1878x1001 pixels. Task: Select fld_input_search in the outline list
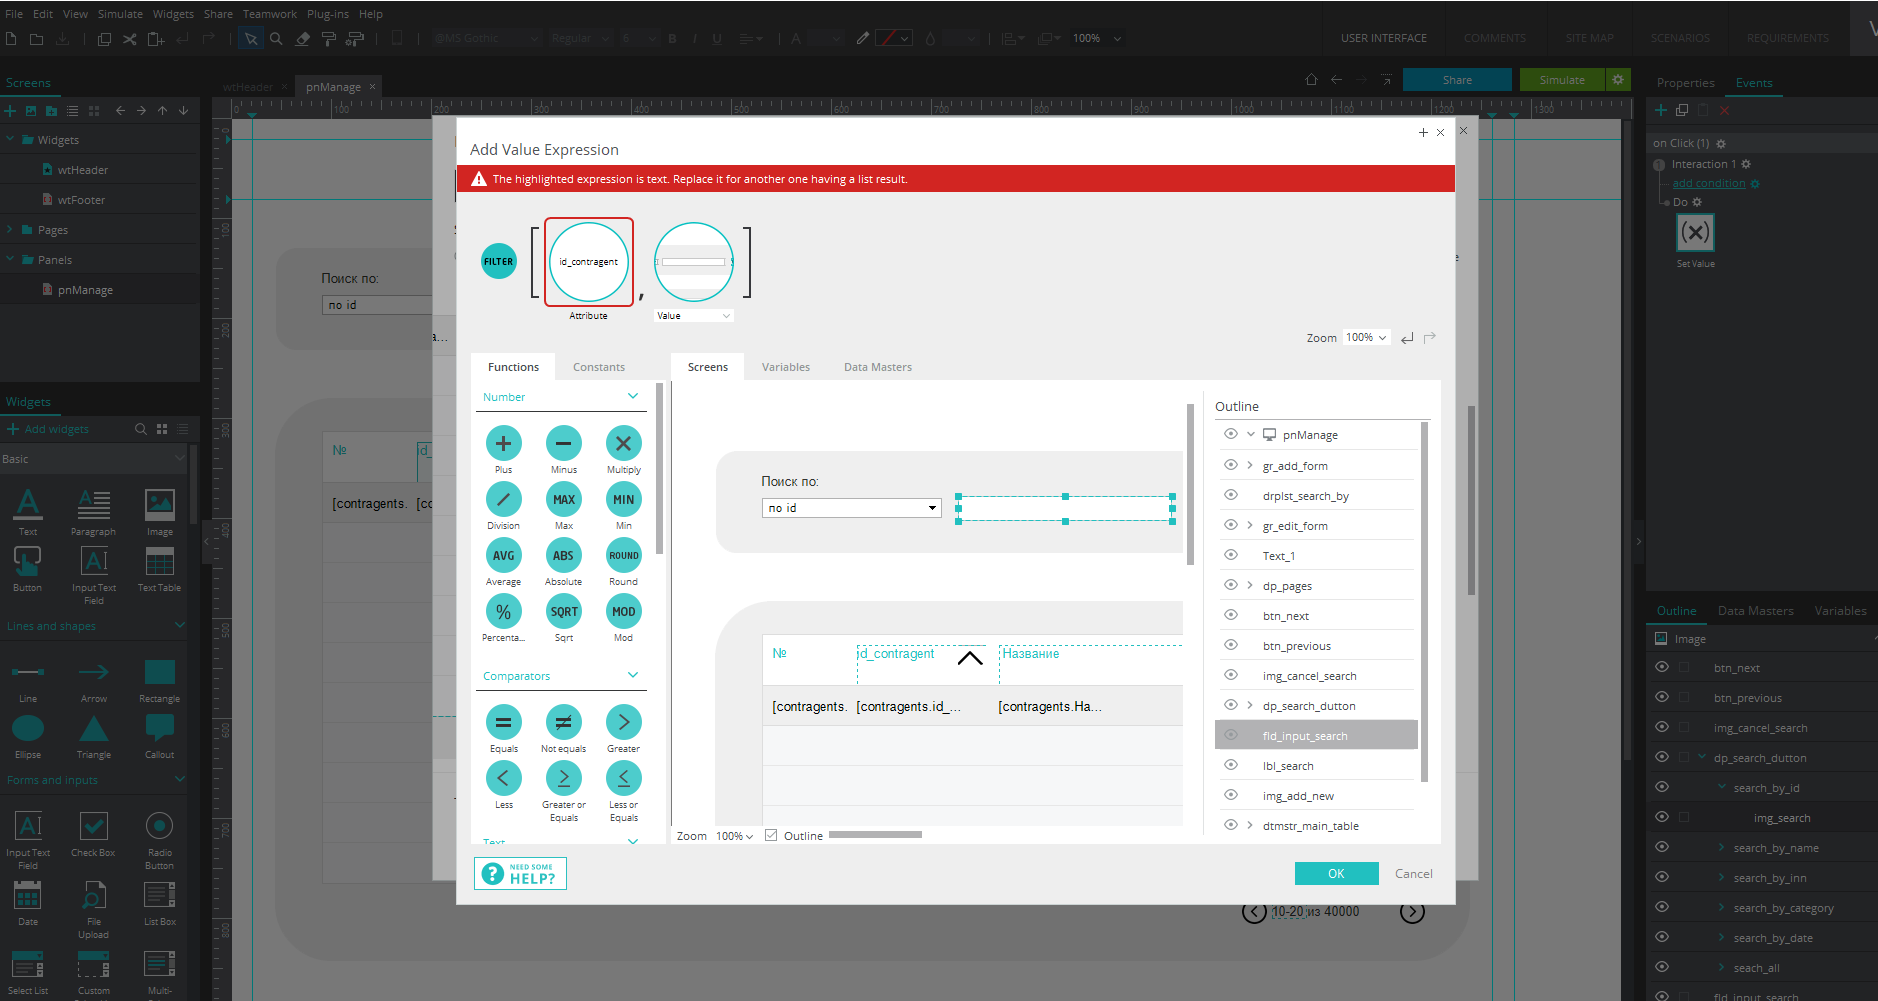point(1305,736)
